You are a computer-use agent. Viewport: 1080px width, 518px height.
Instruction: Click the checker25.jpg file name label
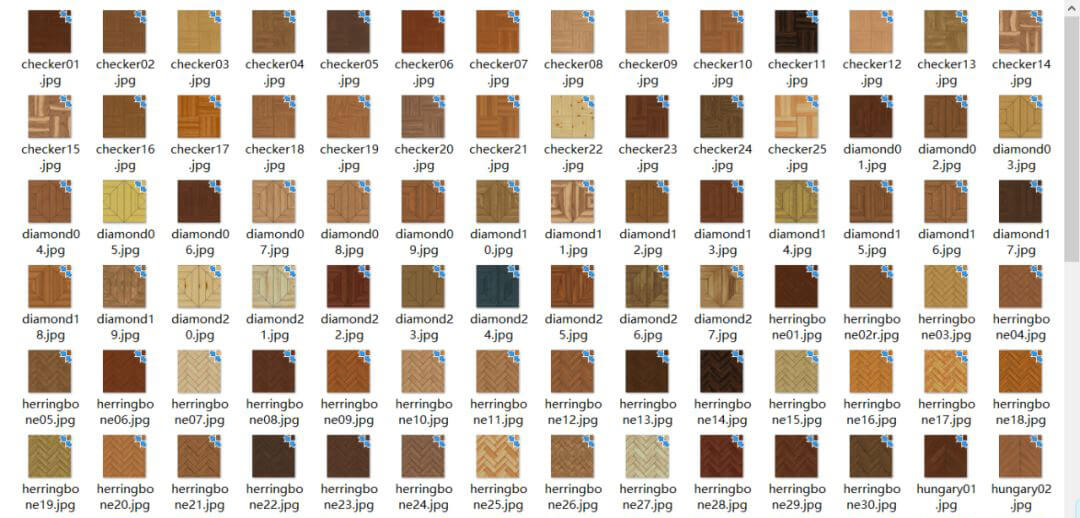pyautogui.click(x=796, y=157)
